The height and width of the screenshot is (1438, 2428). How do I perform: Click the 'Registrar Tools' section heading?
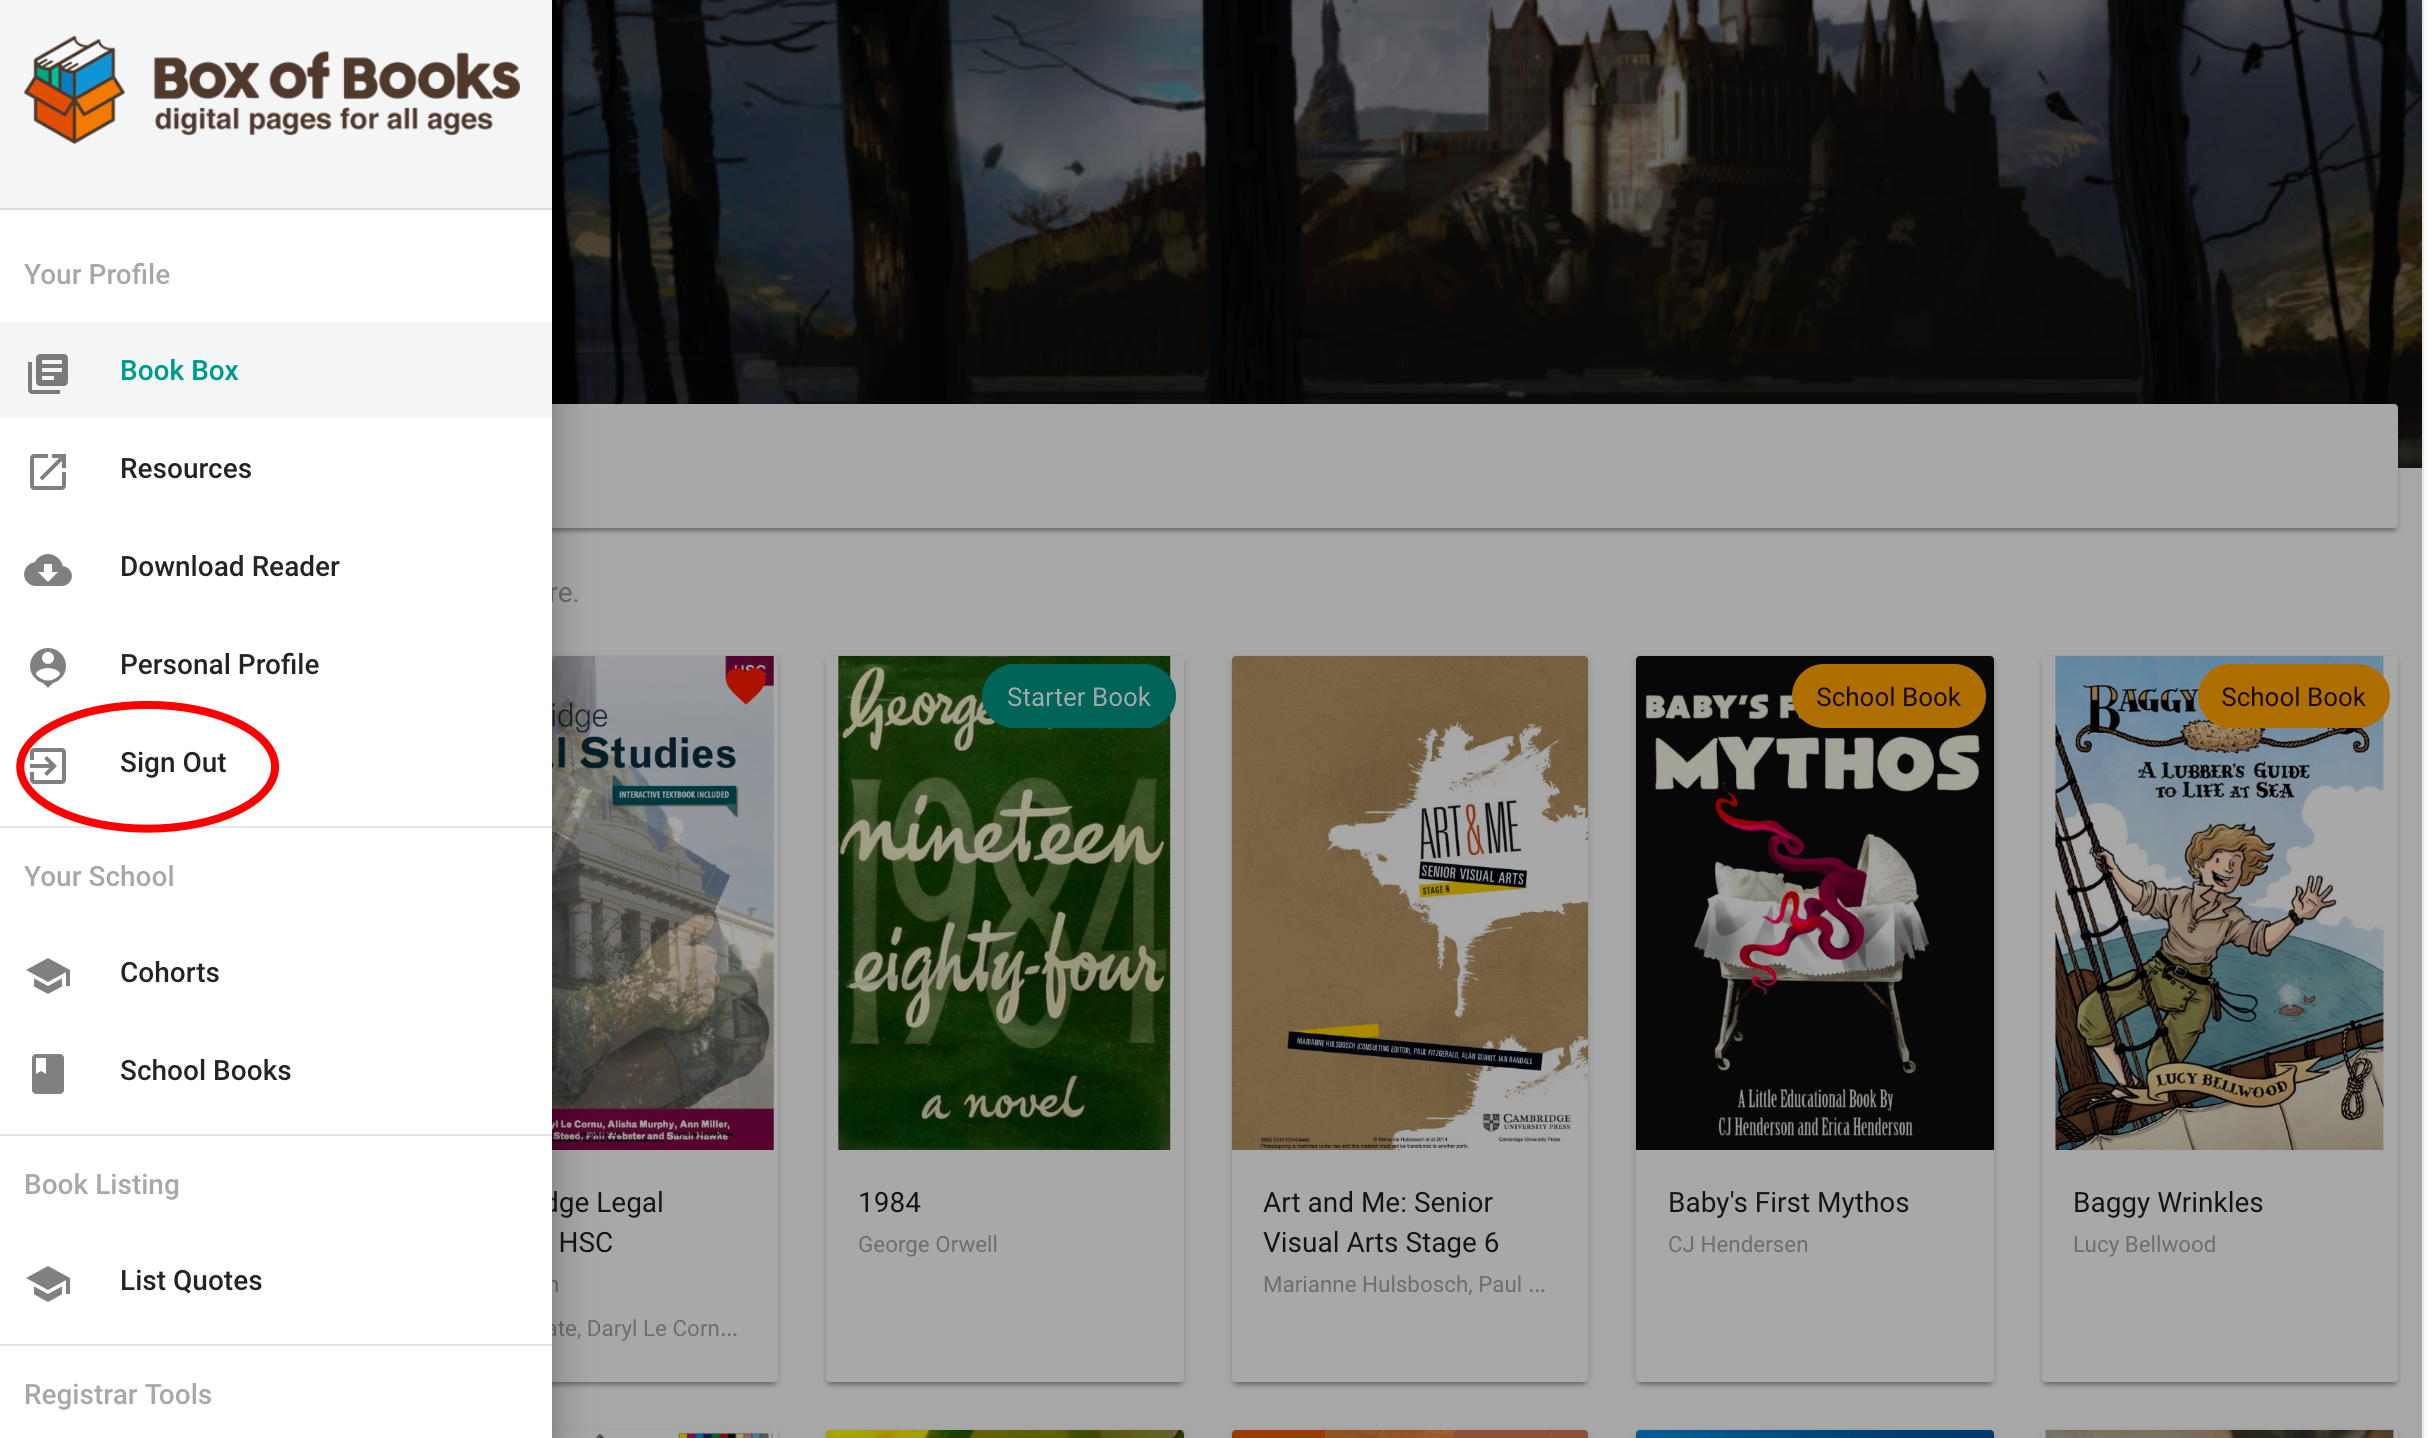tap(118, 1395)
